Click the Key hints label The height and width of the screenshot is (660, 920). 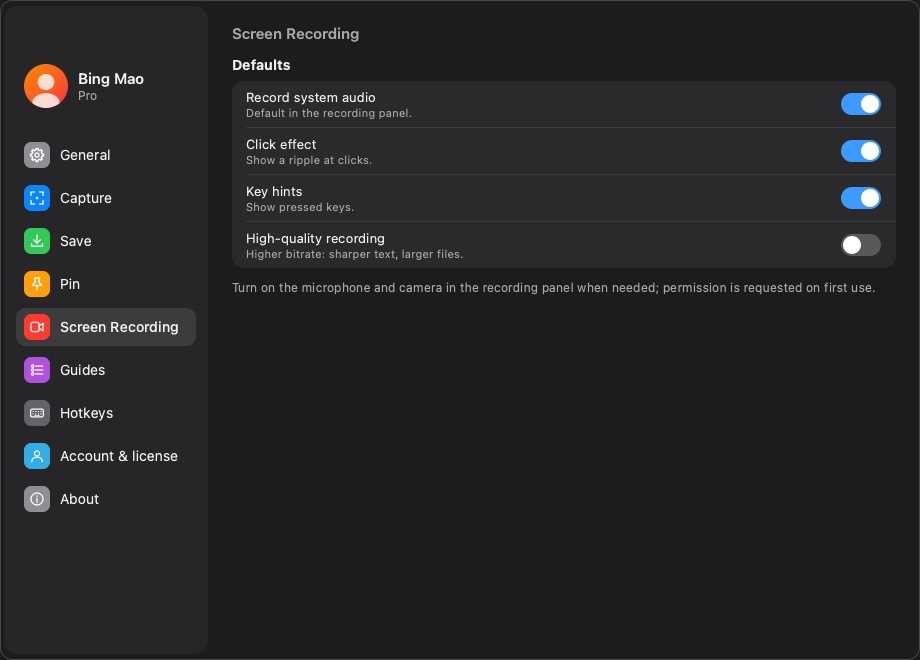[274, 191]
